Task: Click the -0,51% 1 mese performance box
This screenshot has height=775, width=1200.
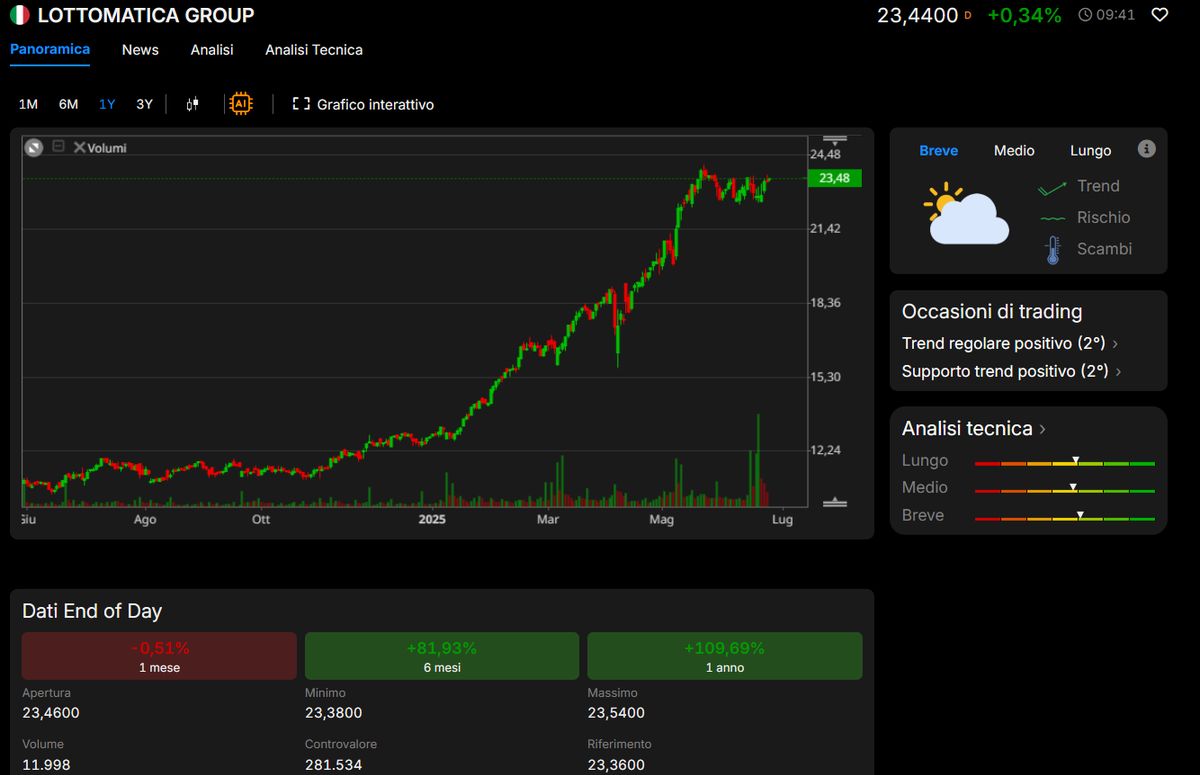Action: tap(159, 656)
